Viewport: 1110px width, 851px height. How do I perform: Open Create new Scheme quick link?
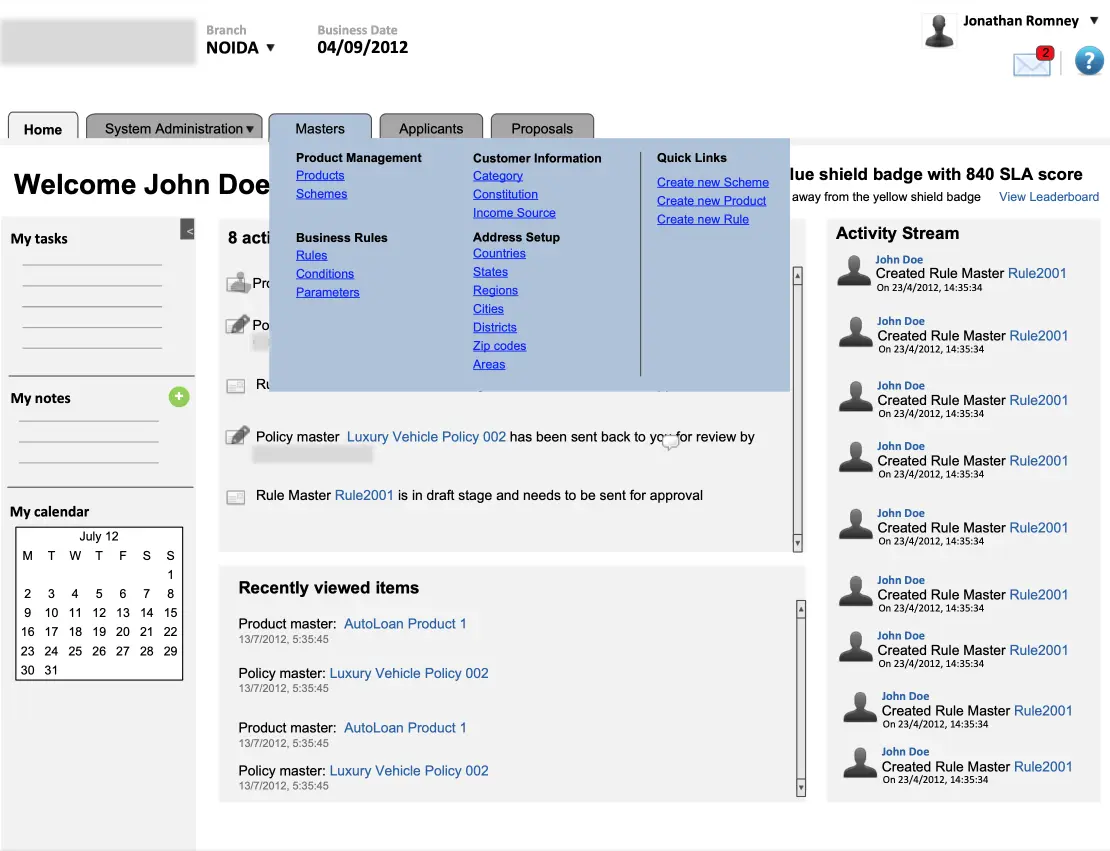pos(712,182)
